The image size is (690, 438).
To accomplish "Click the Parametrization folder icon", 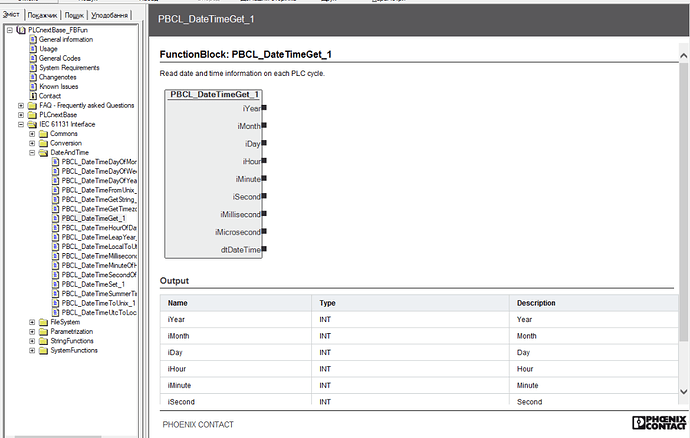I will click(43, 332).
